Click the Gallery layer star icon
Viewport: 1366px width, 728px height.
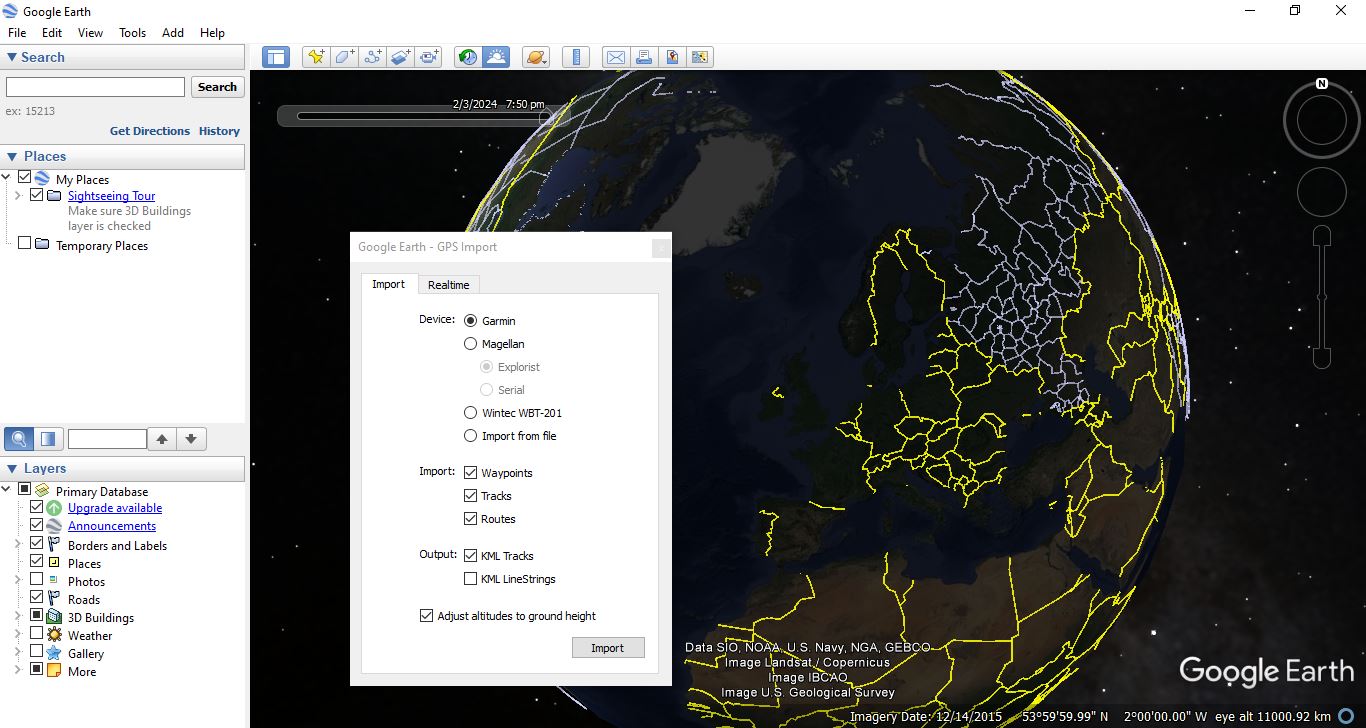point(54,653)
